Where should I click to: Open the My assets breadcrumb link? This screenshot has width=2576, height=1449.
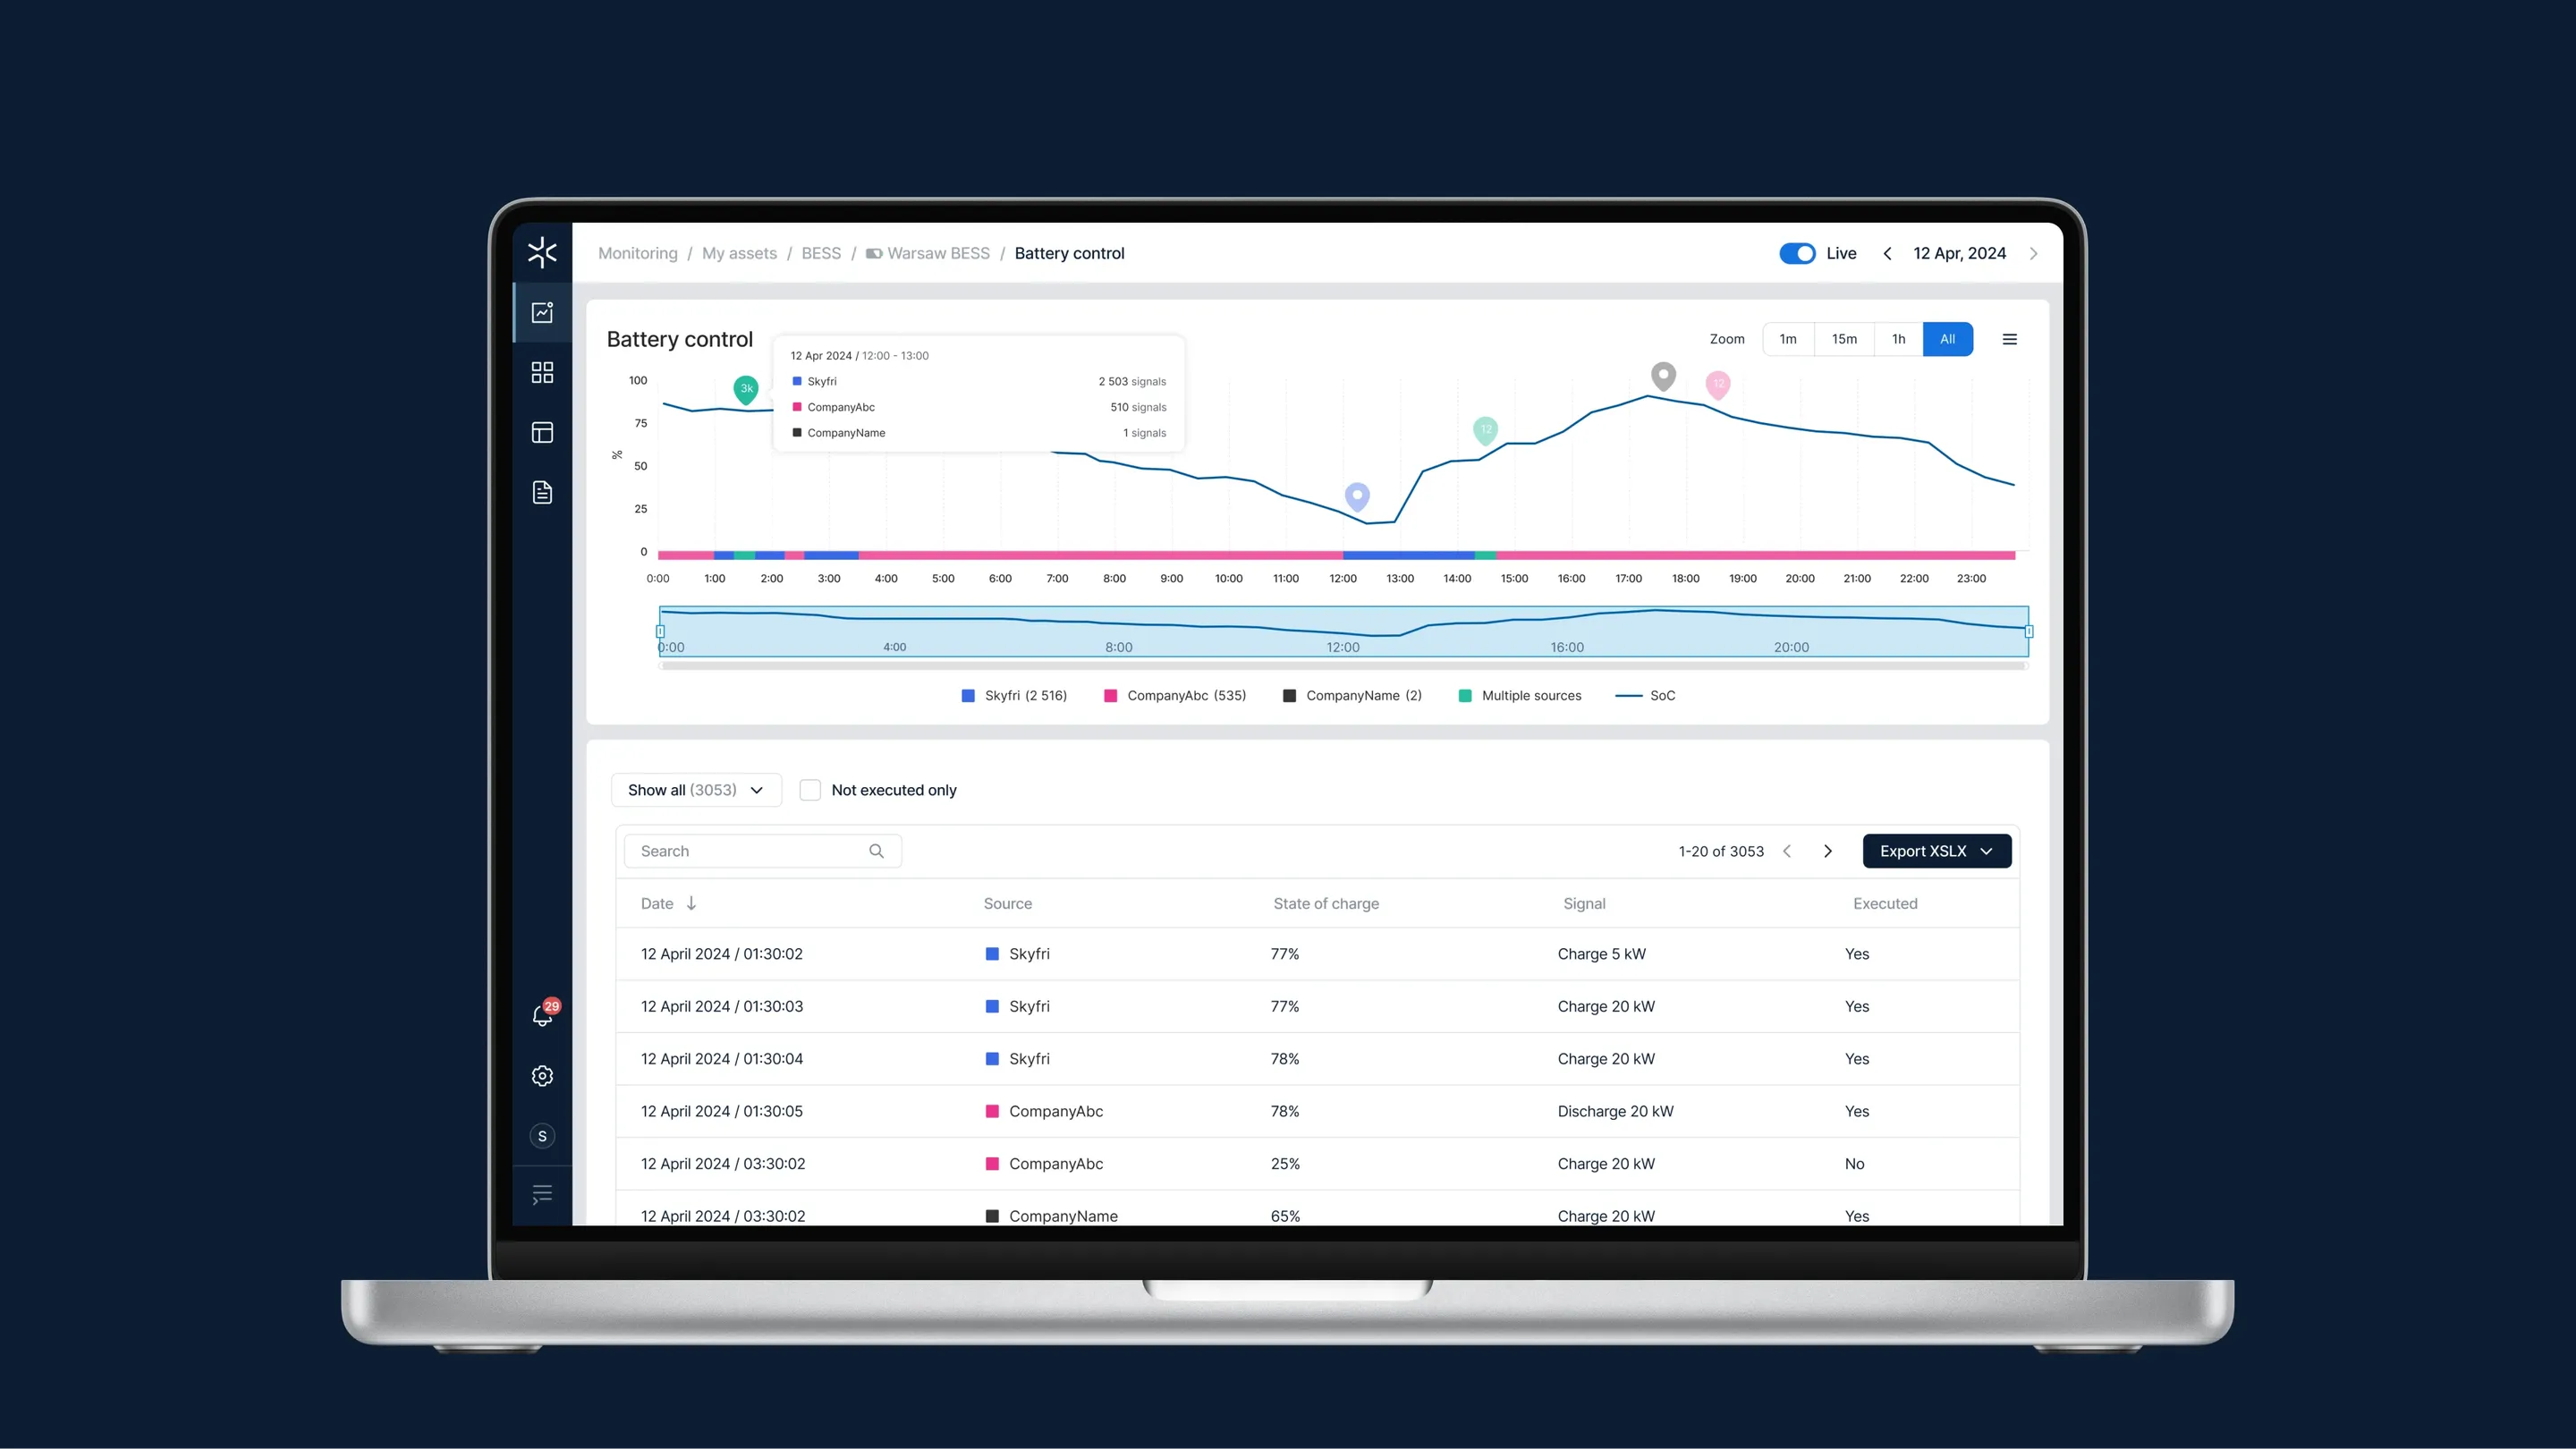(x=739, y=254)
